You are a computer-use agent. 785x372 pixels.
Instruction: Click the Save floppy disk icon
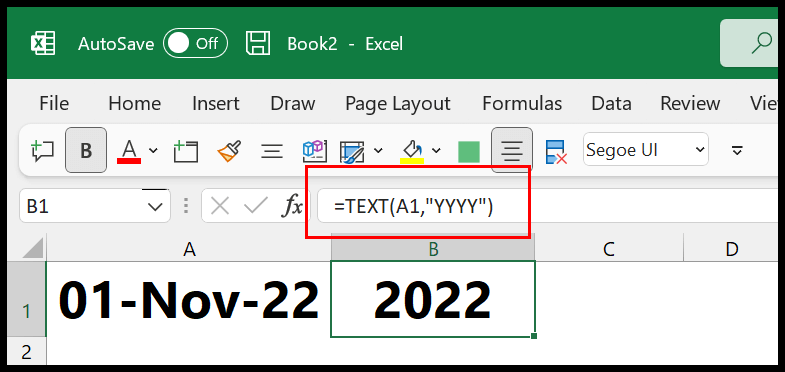tap(258, 43)
